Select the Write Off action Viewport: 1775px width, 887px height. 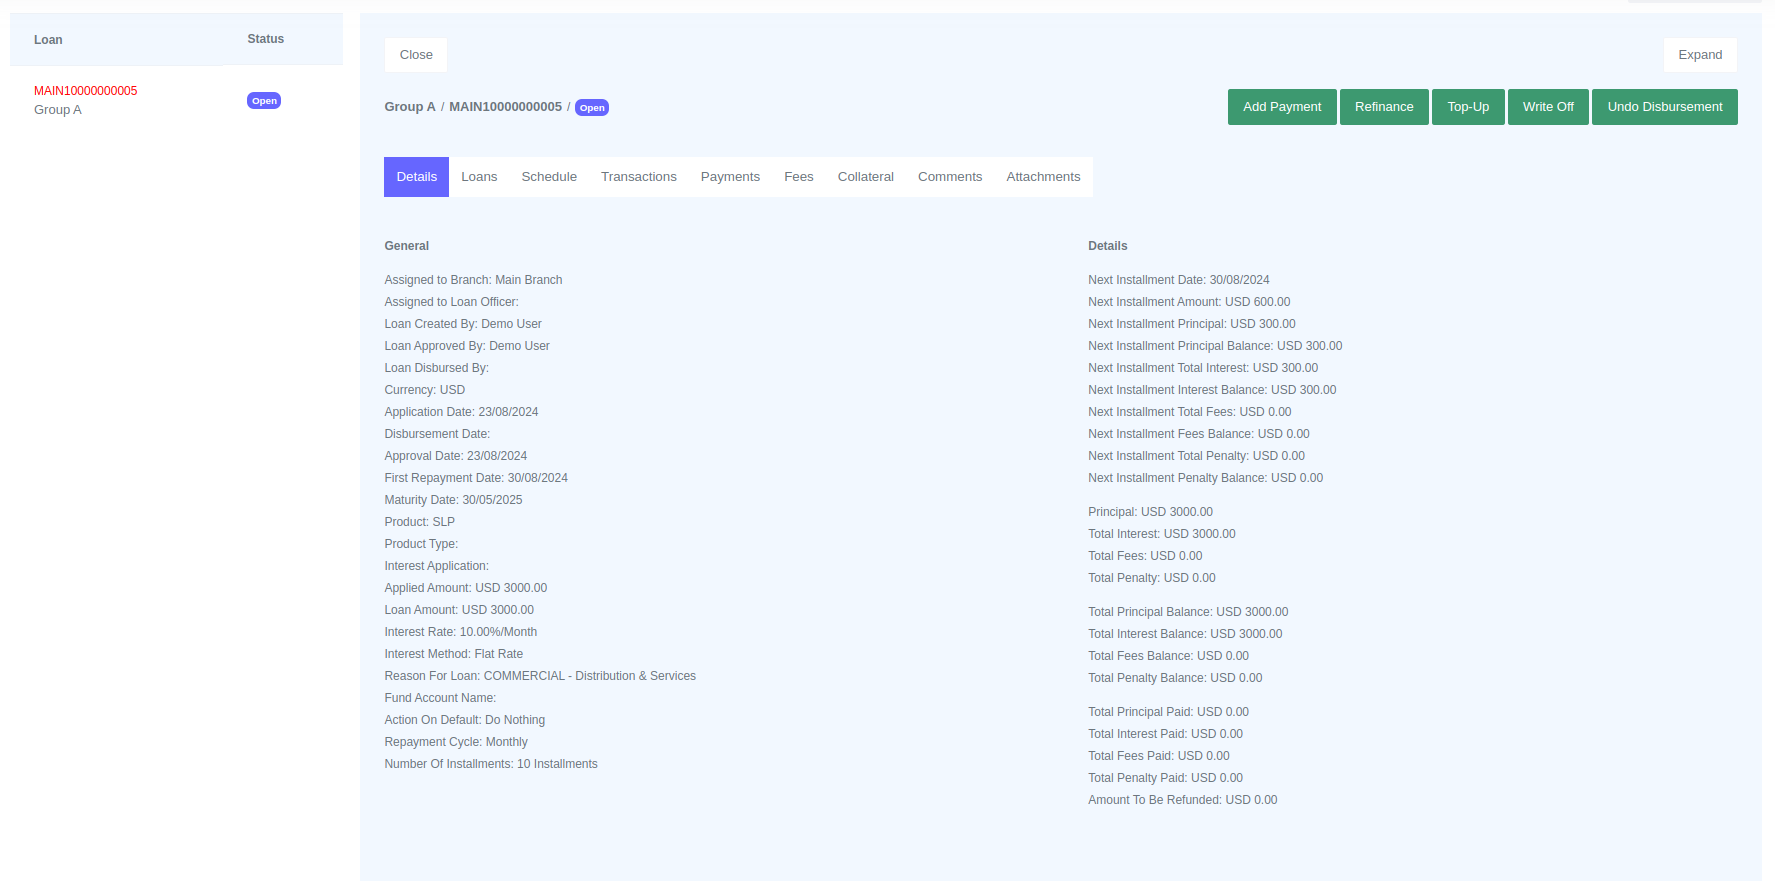click(x=1547, y=107)
